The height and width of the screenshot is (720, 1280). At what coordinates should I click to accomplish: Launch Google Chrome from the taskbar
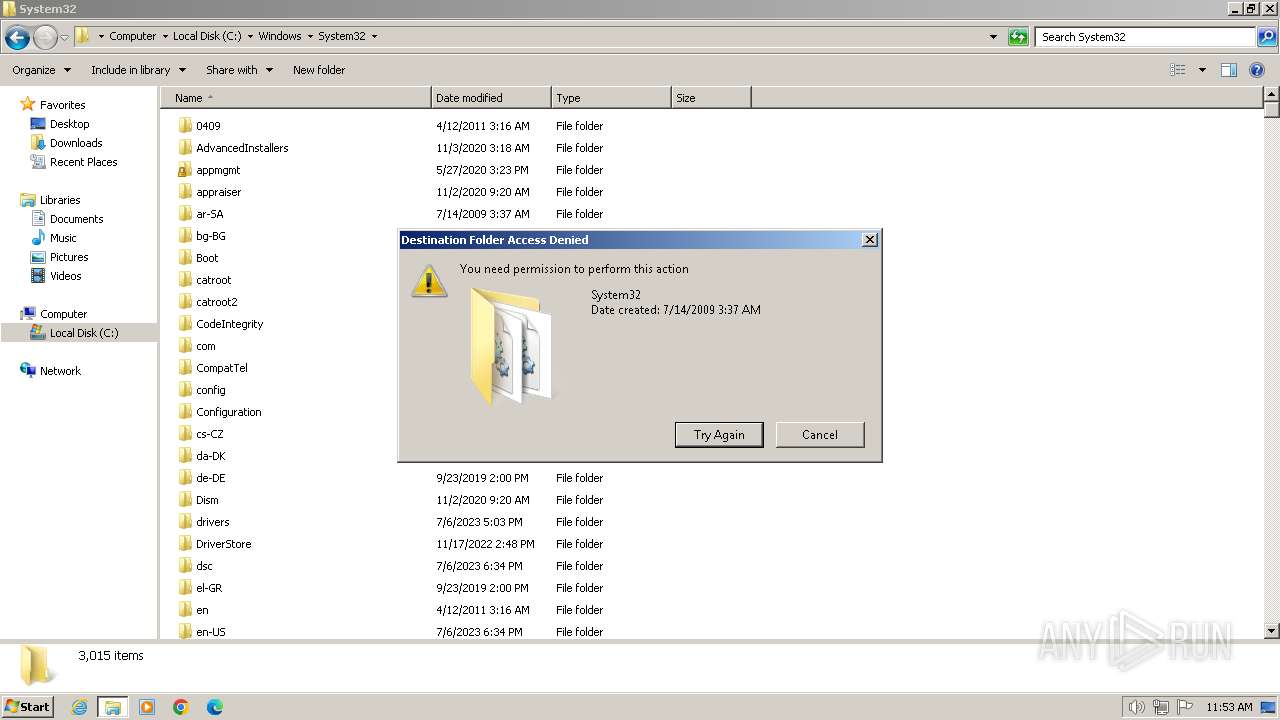[x=181, y=707]
